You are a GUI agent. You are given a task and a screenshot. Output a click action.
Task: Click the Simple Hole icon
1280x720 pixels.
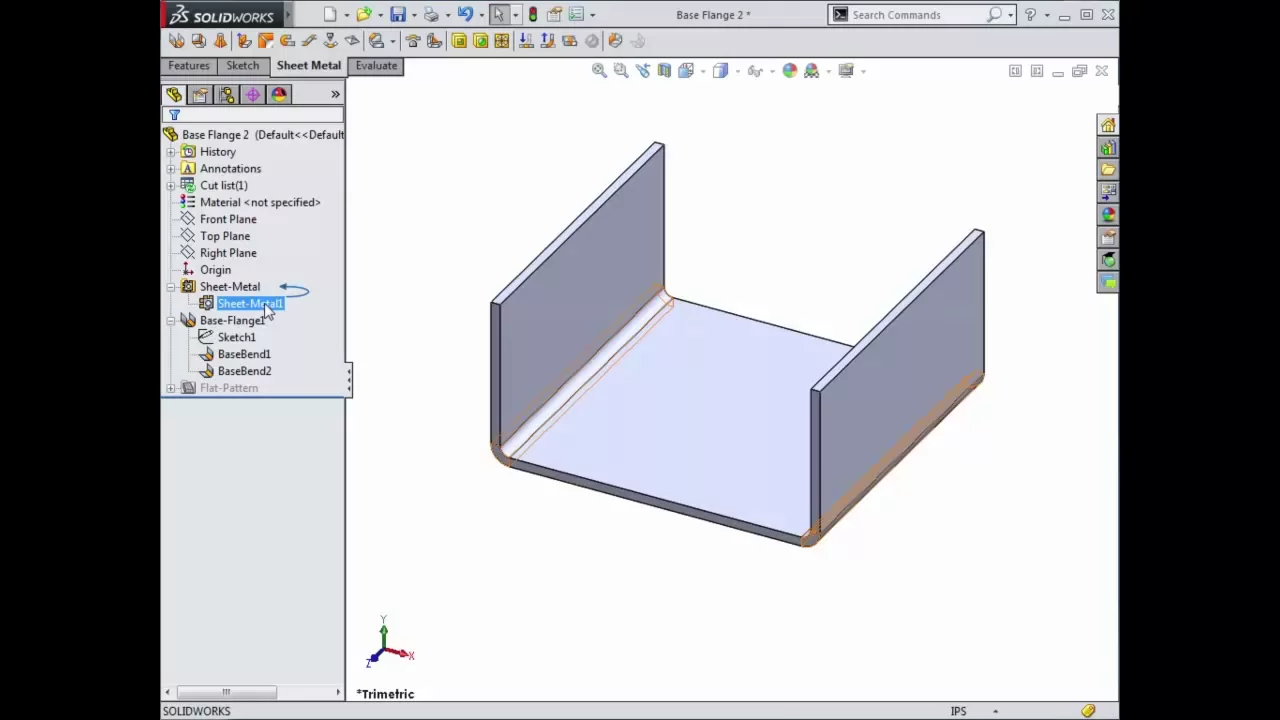pos(480,41)
